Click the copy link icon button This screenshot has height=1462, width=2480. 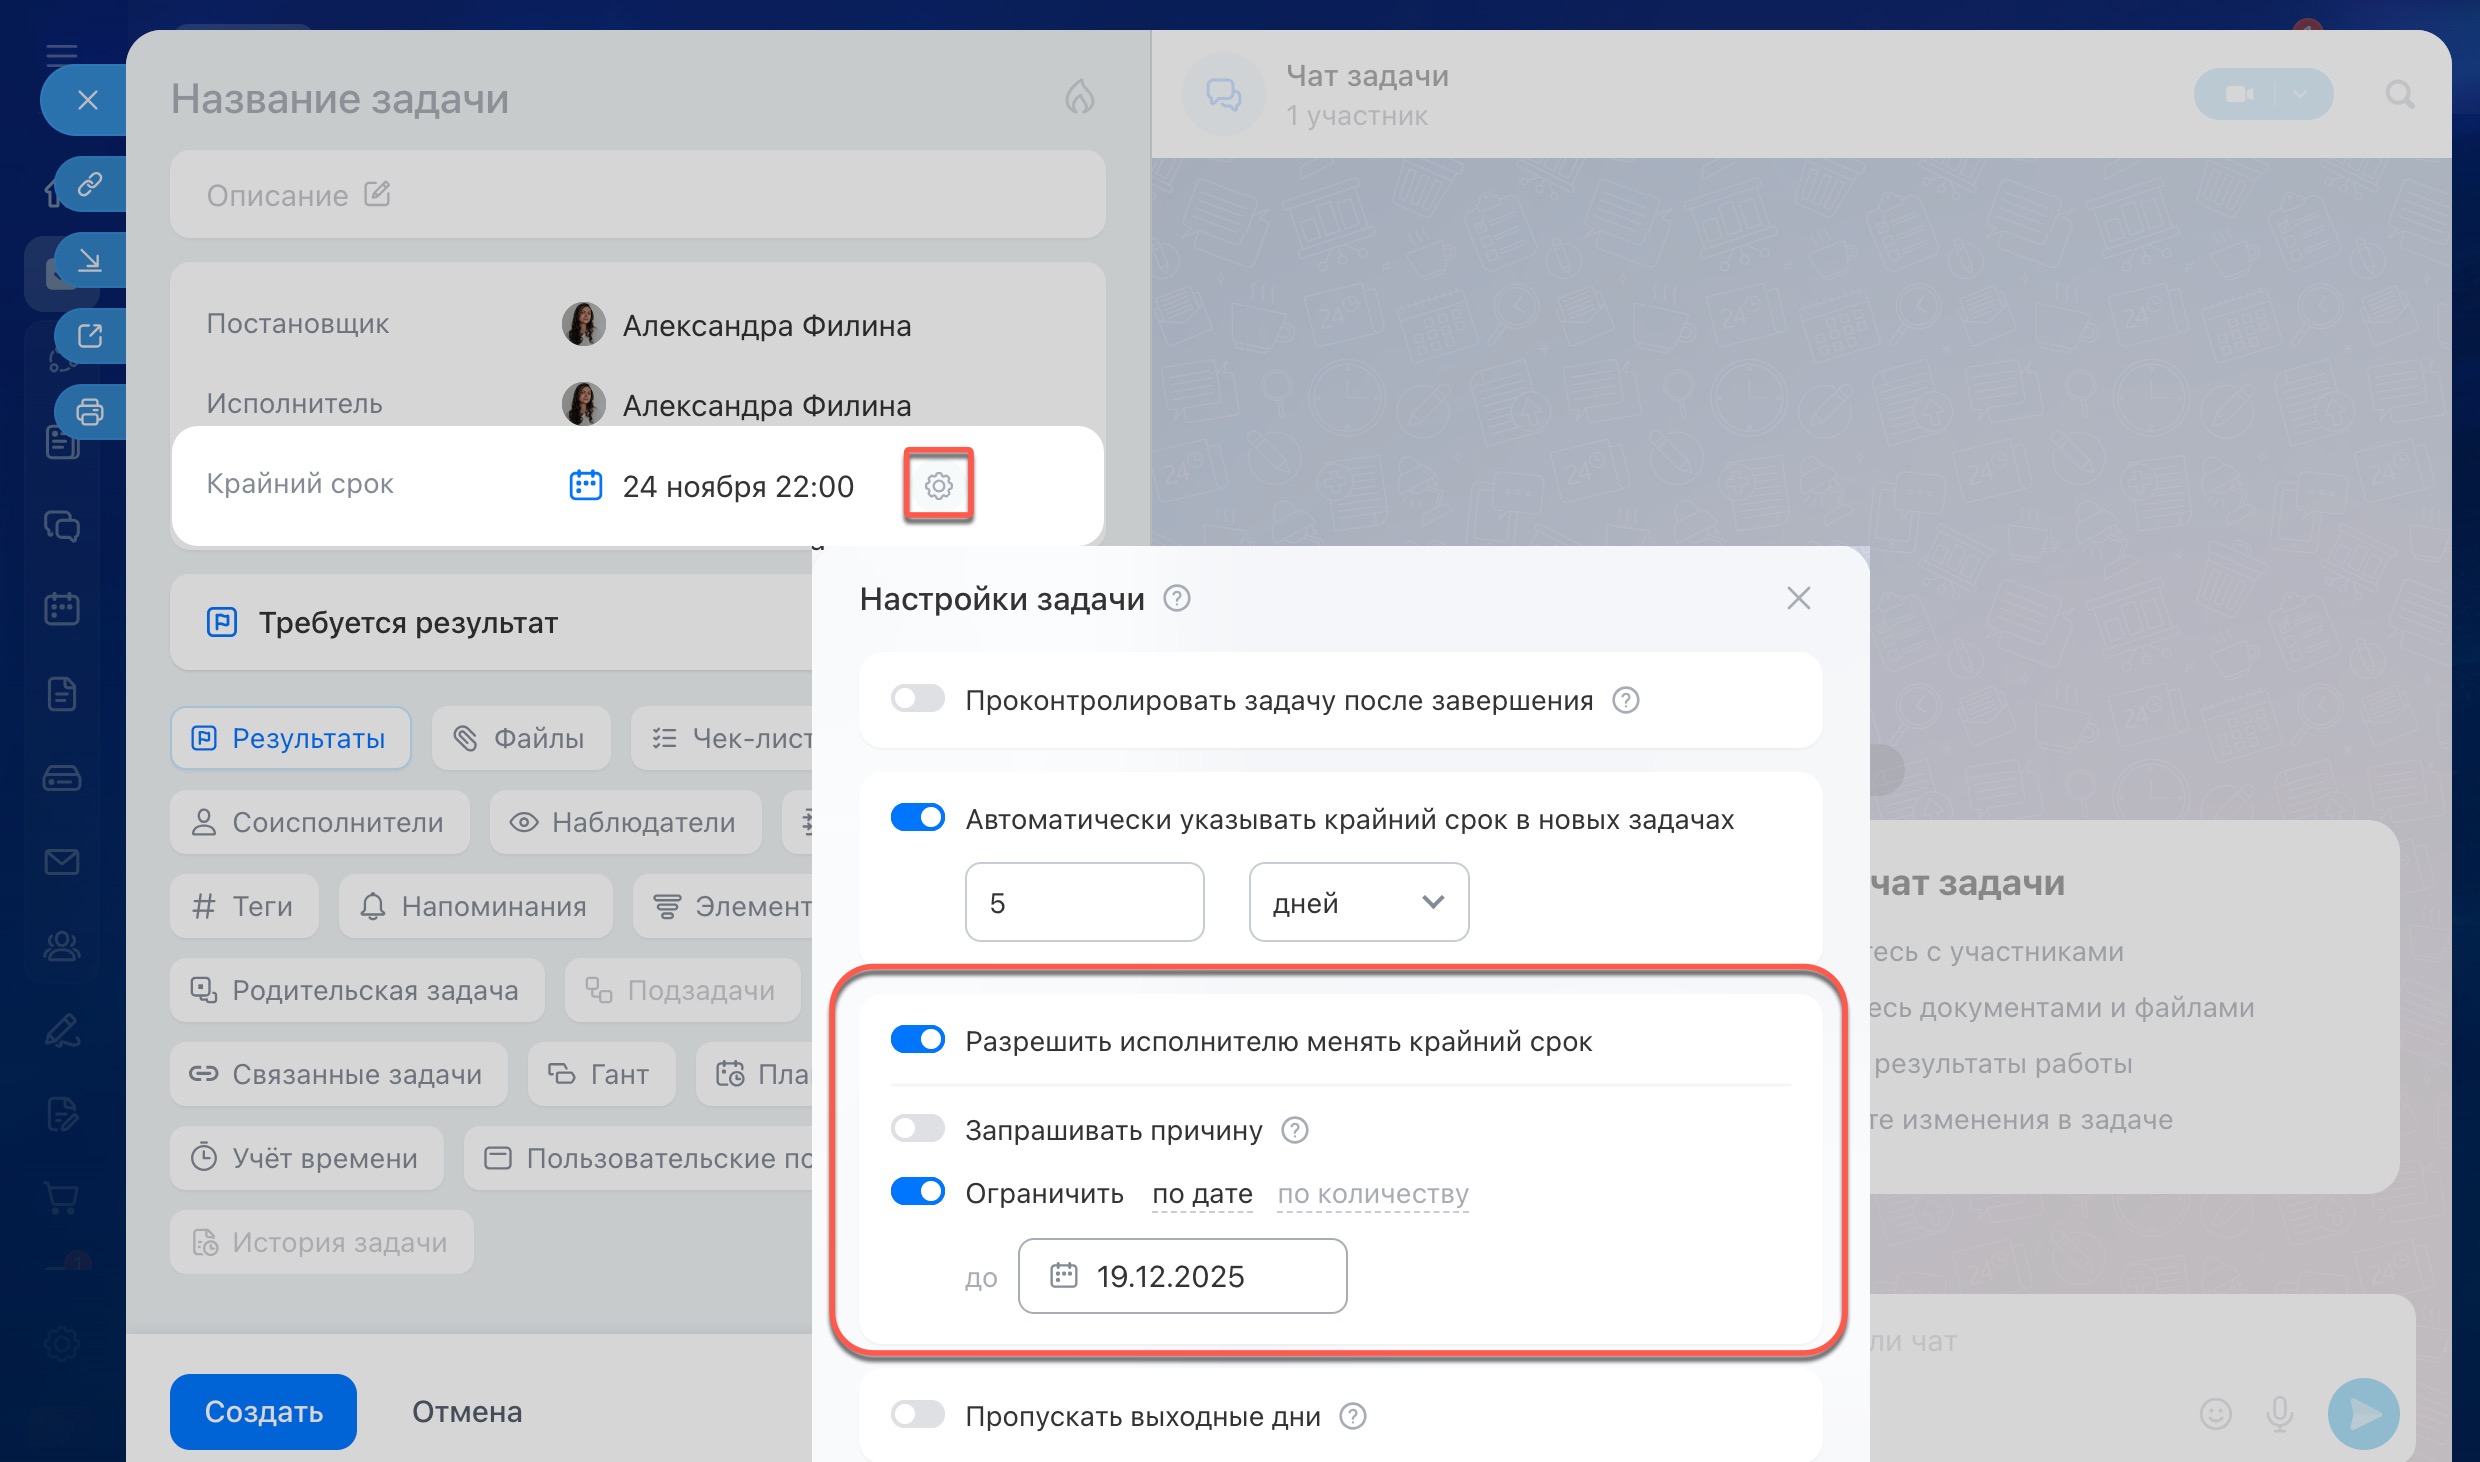coord(90,184)
